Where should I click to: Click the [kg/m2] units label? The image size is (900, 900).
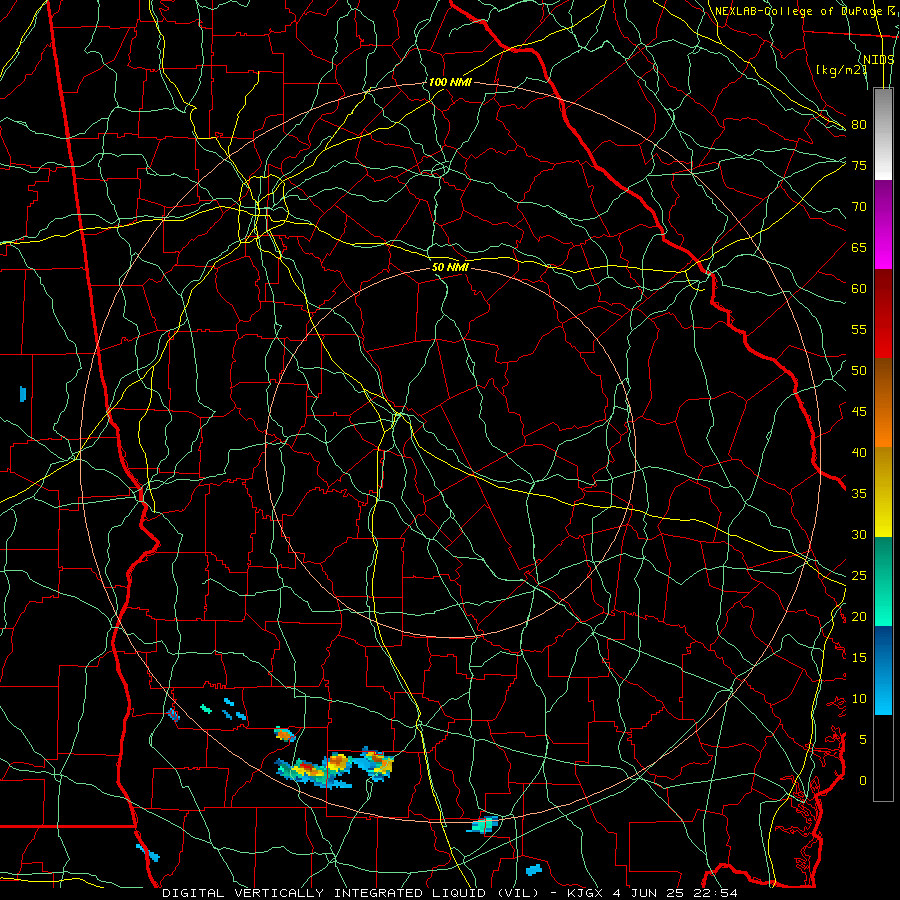point(841,70)
